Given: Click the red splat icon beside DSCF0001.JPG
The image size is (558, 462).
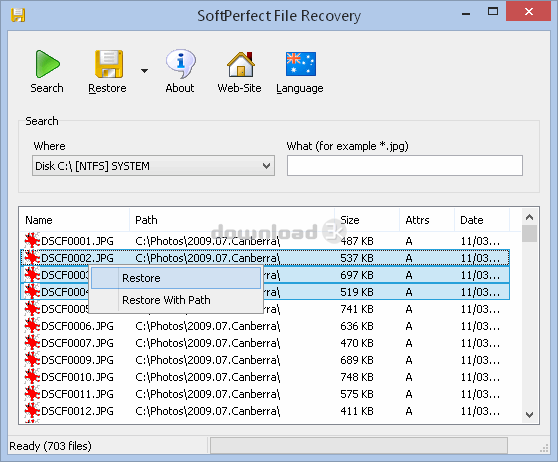Looking at the screenshot, I should (32, 241).
